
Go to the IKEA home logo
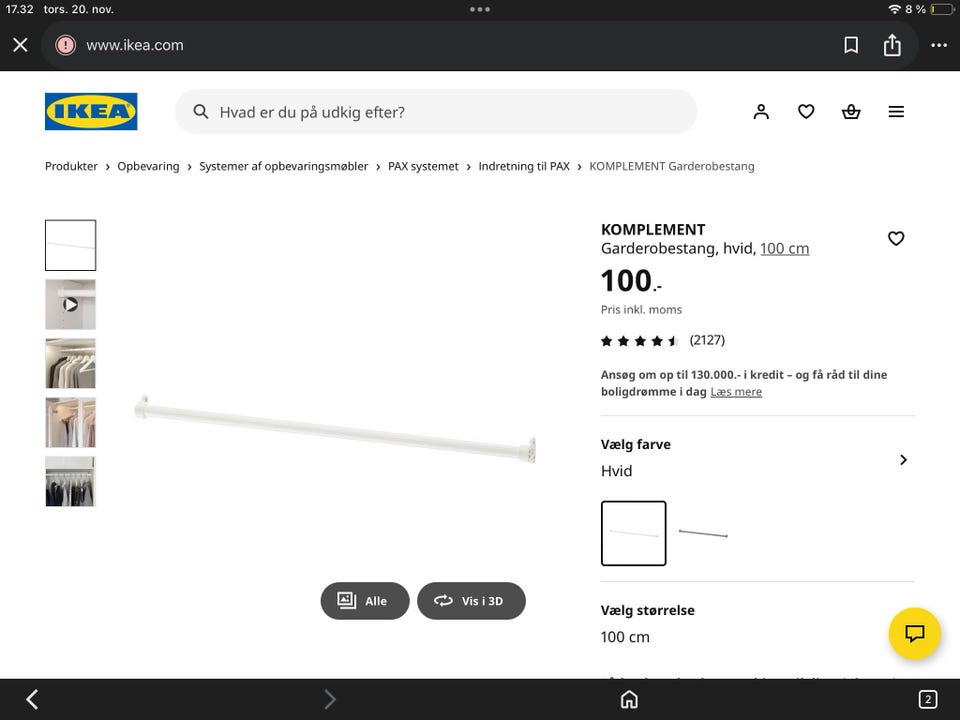[x=91, y=111]
